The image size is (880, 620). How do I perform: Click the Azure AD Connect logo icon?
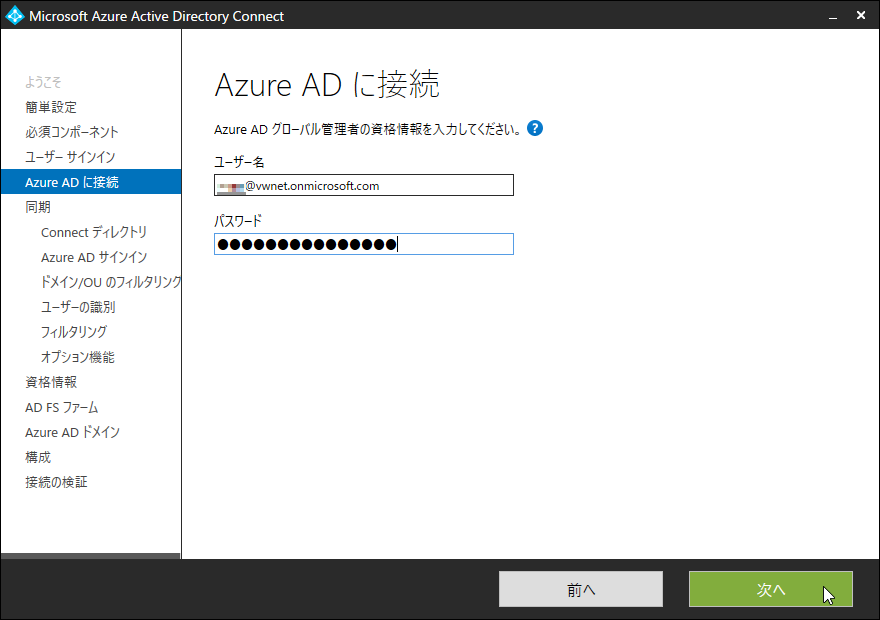tap(14, 16)
